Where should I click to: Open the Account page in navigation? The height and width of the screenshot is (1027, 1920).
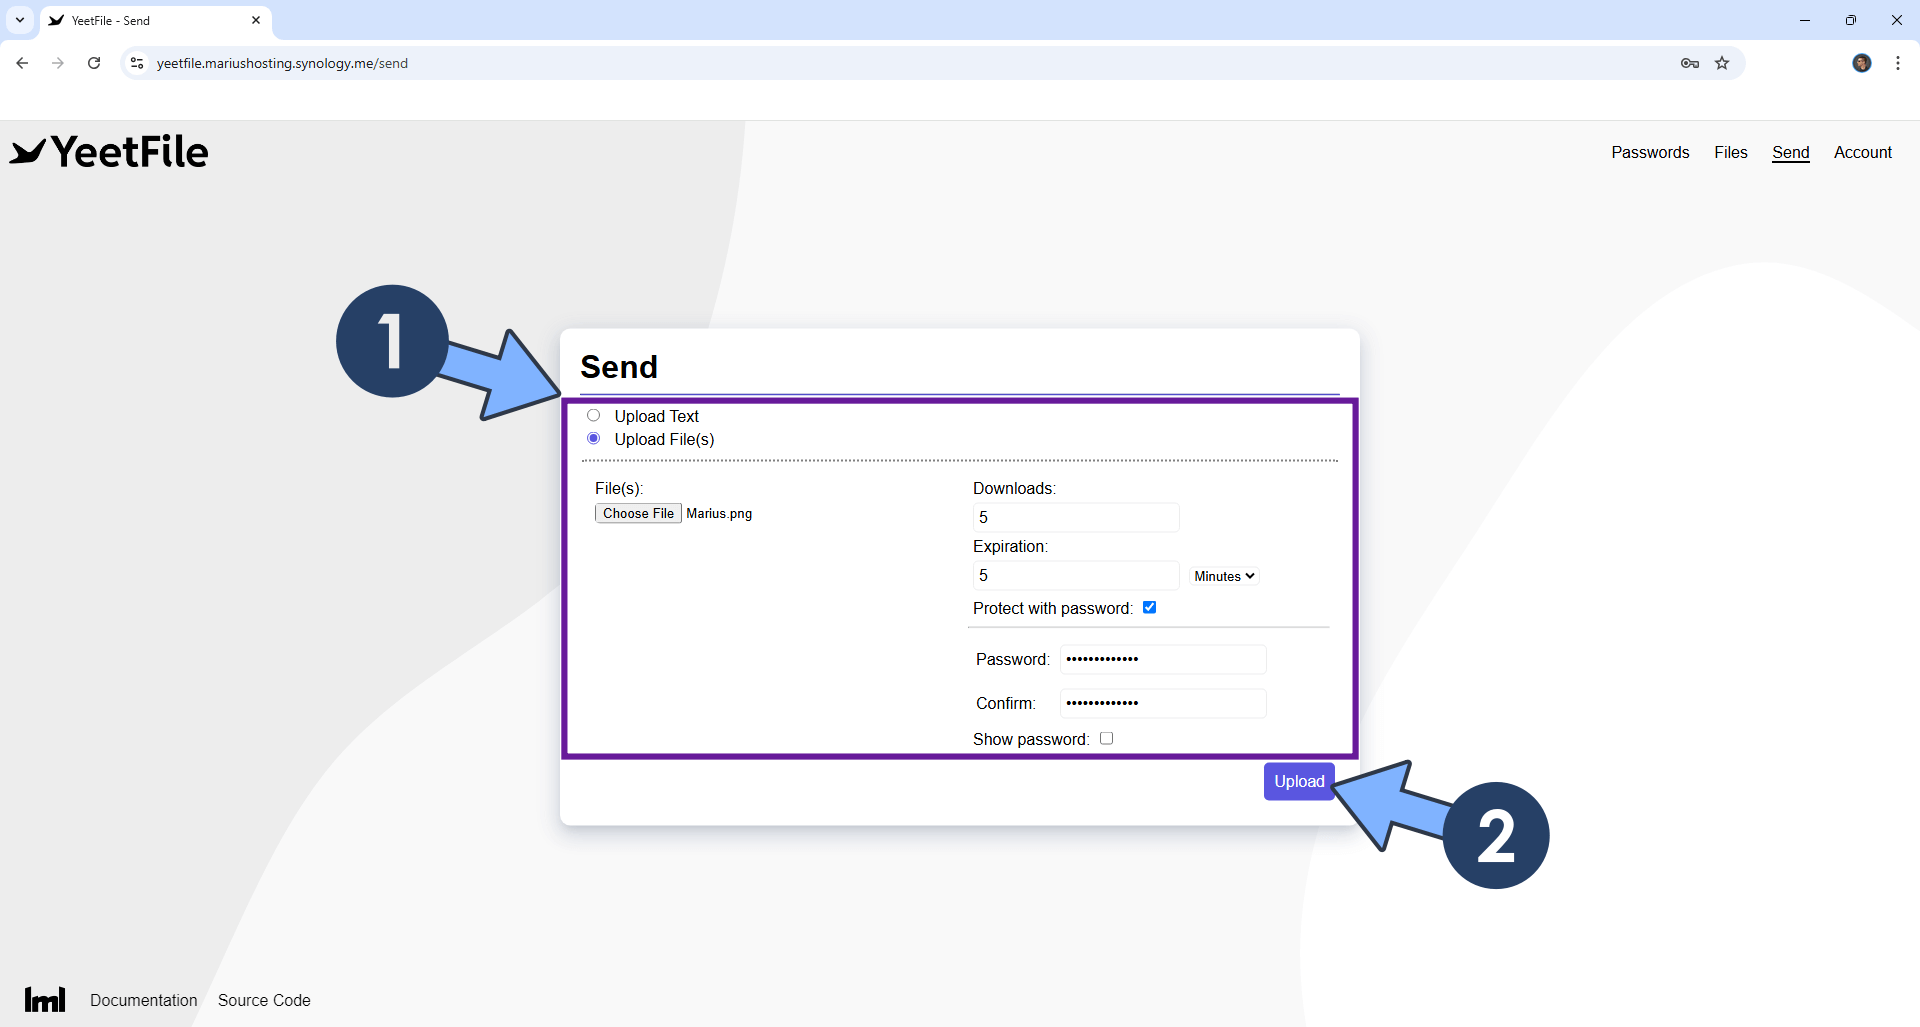(x=1863, y=152)
